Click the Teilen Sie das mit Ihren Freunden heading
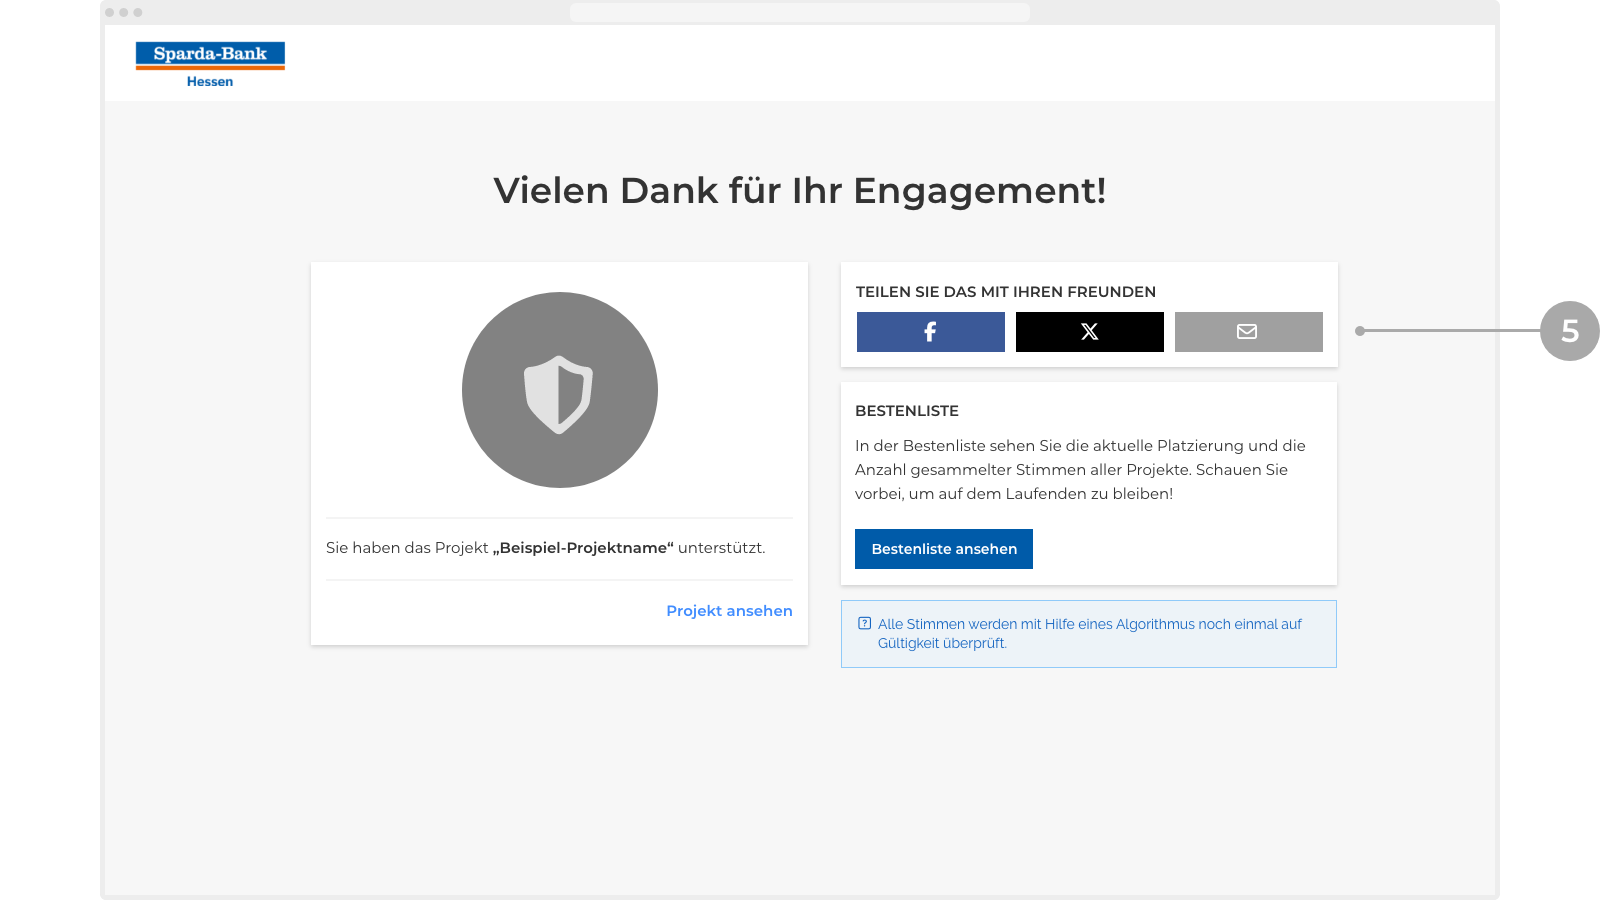The height and width of the screenshot is (900, 1600). click(x=1006, y=292)
